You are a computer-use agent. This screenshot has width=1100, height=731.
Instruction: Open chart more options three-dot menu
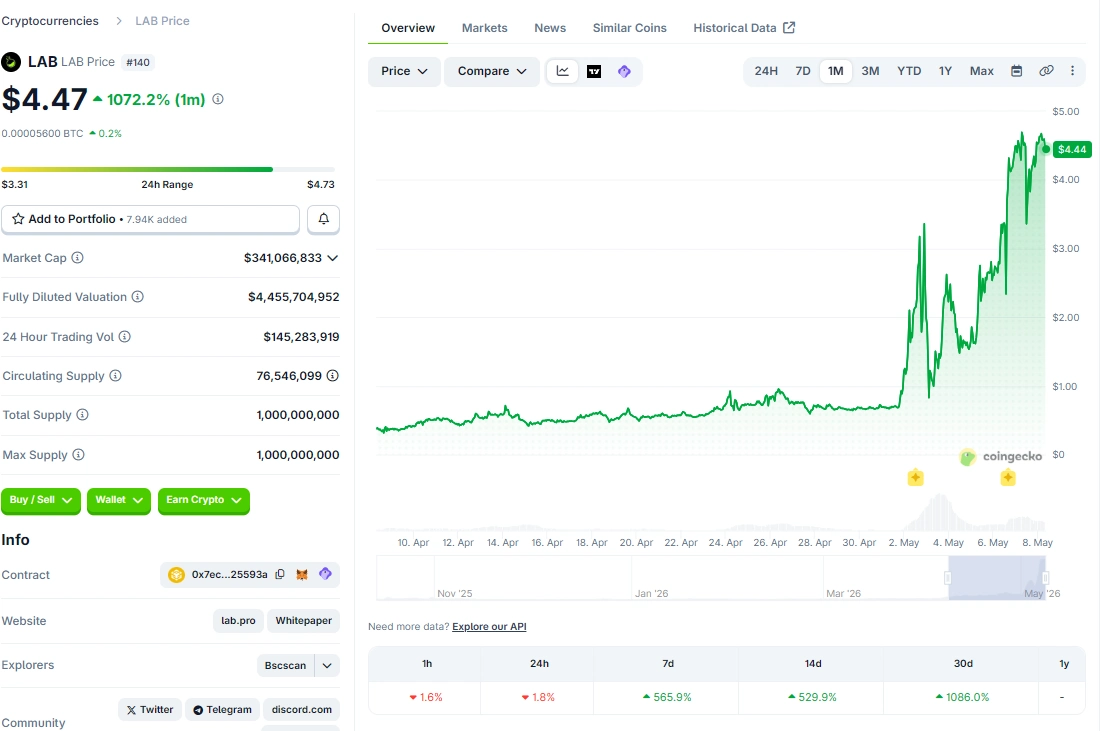pyautogui.click(x=1072, y=71)
